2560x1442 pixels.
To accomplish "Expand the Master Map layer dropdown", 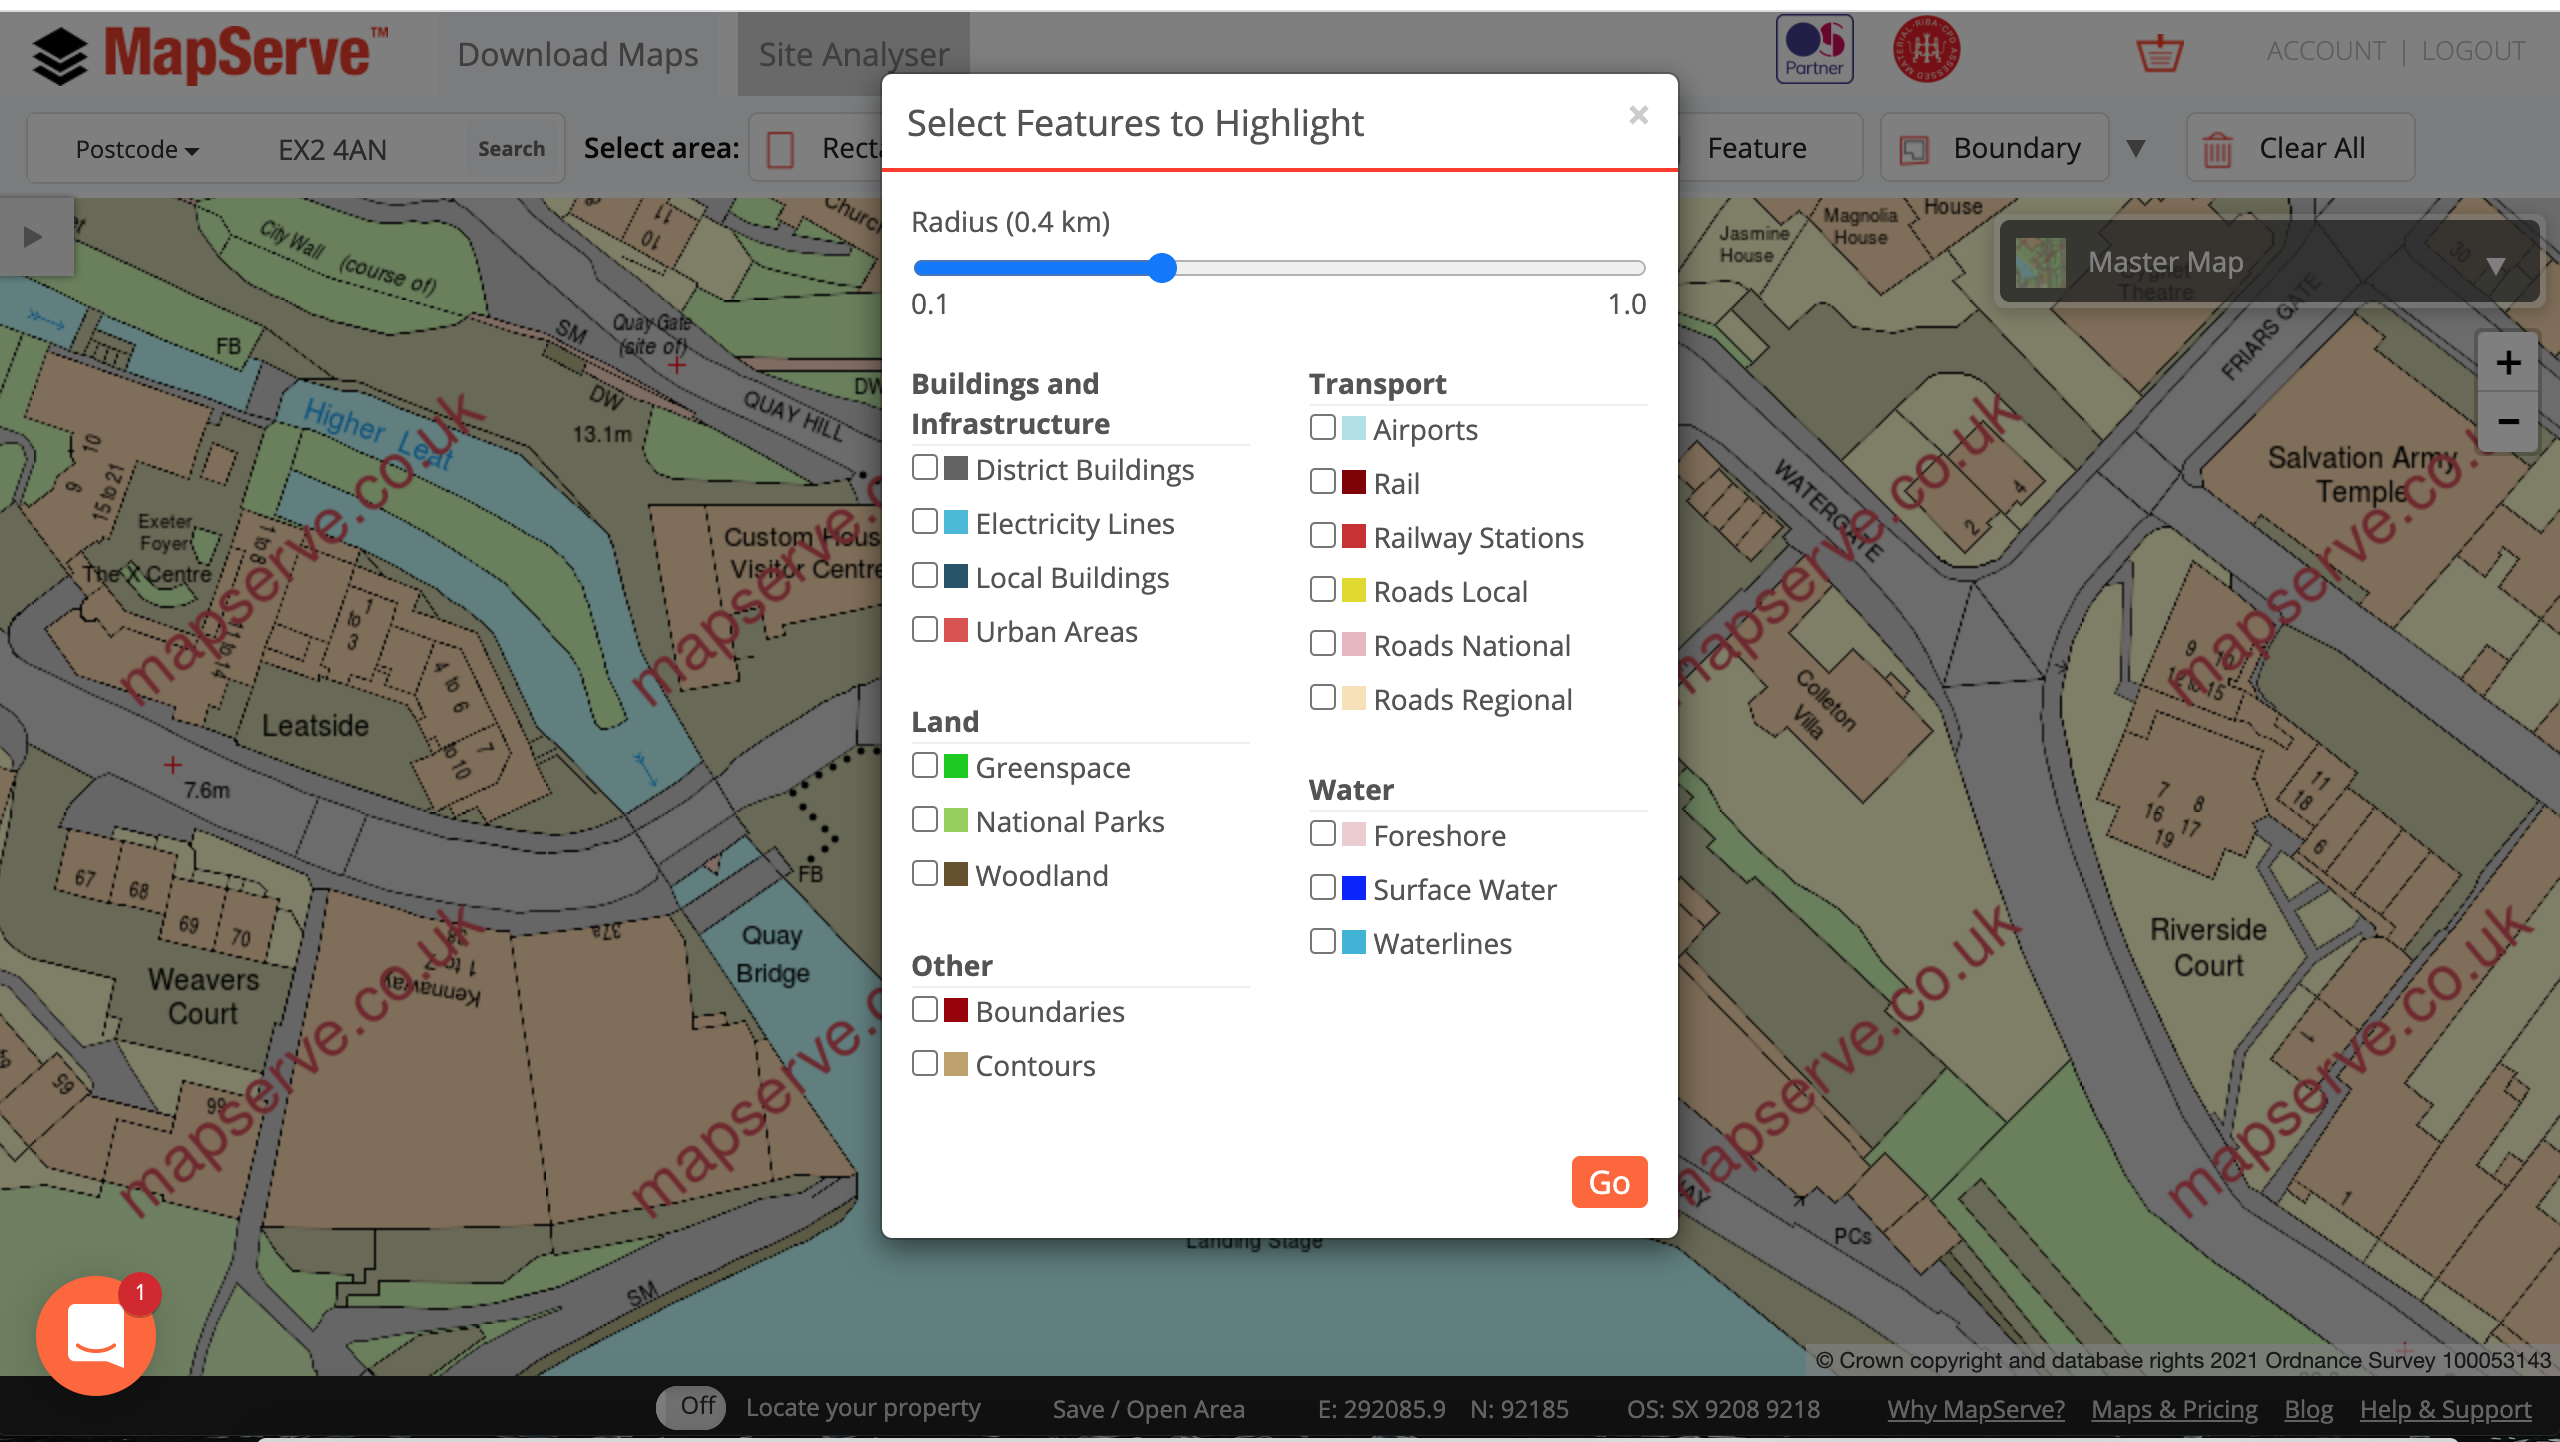I will (x=2495, y=266).
